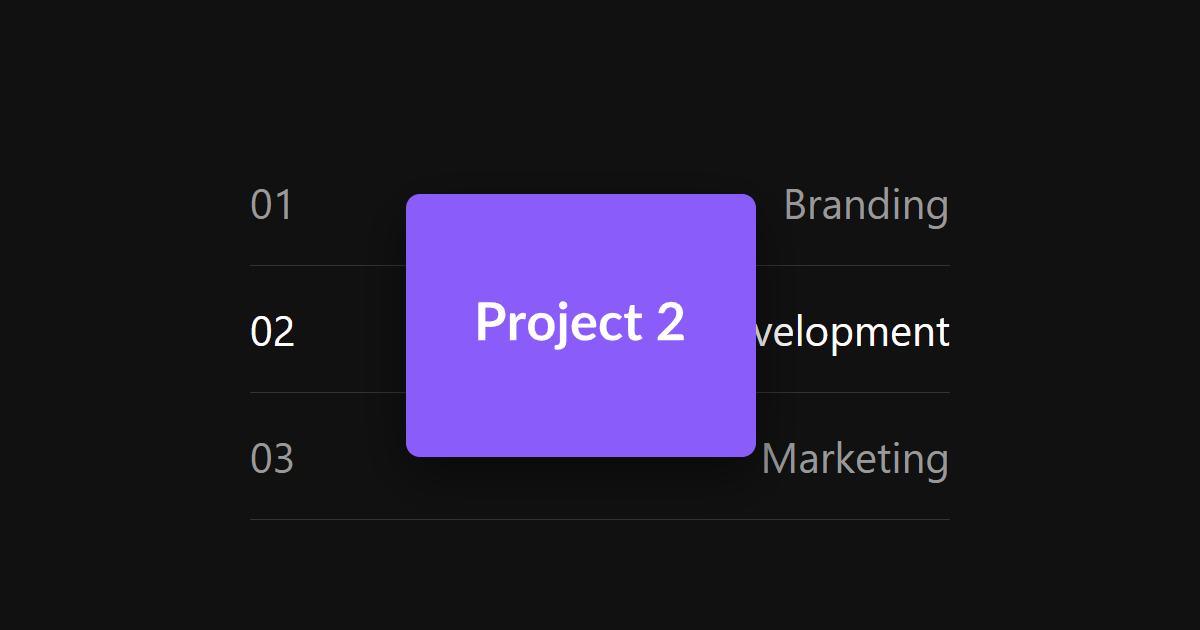Select item number 02 in the list
This screenshot has height=630, width=1200.
tap(271, 332)
